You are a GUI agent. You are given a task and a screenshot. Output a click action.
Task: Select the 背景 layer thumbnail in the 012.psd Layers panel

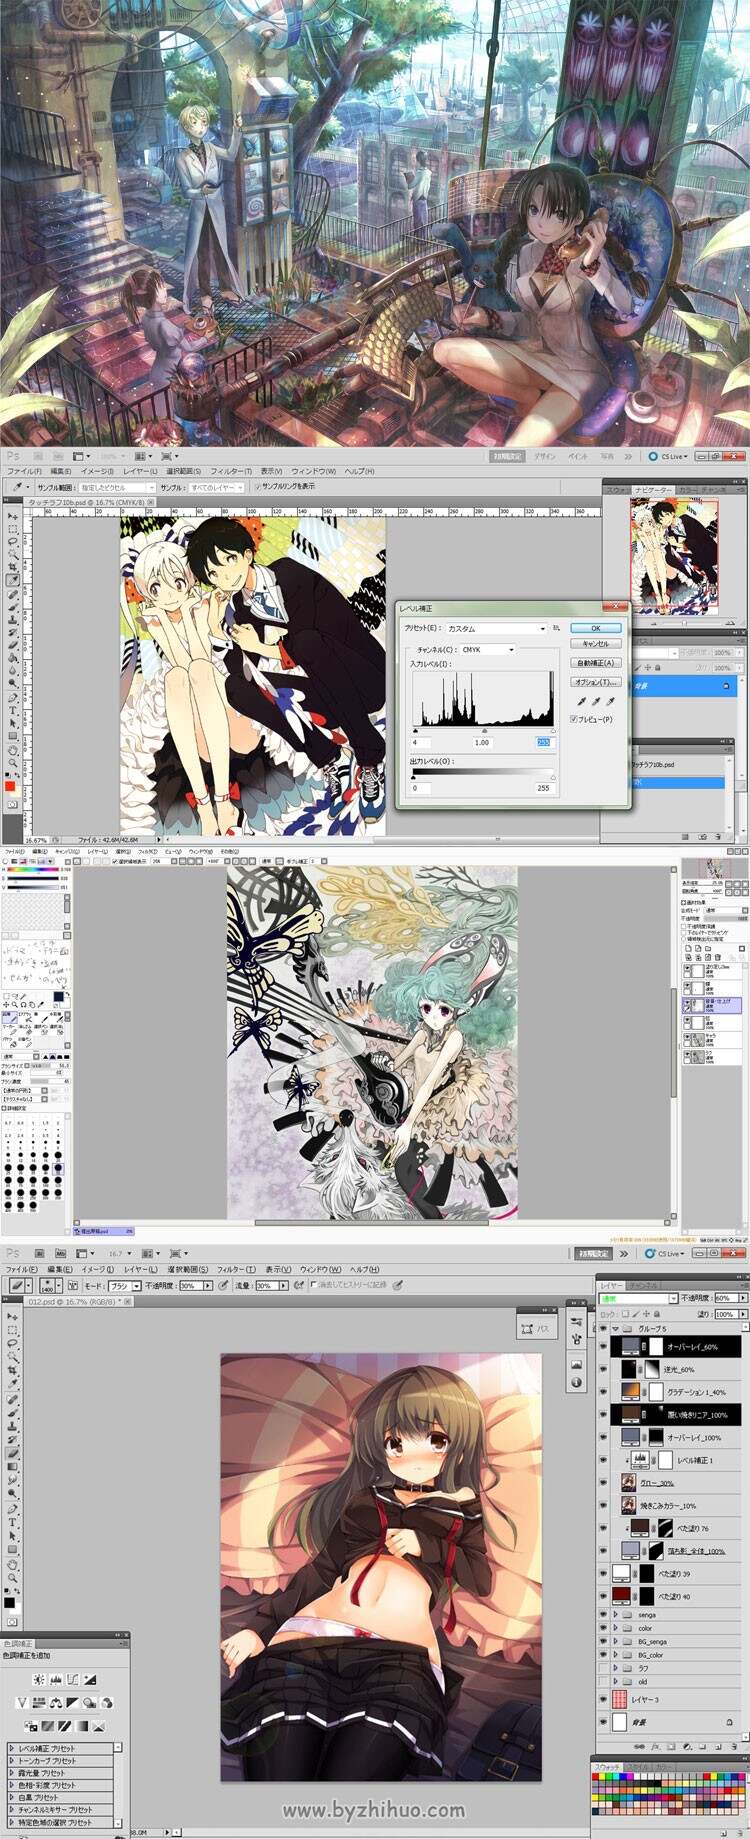[620, 1722]
